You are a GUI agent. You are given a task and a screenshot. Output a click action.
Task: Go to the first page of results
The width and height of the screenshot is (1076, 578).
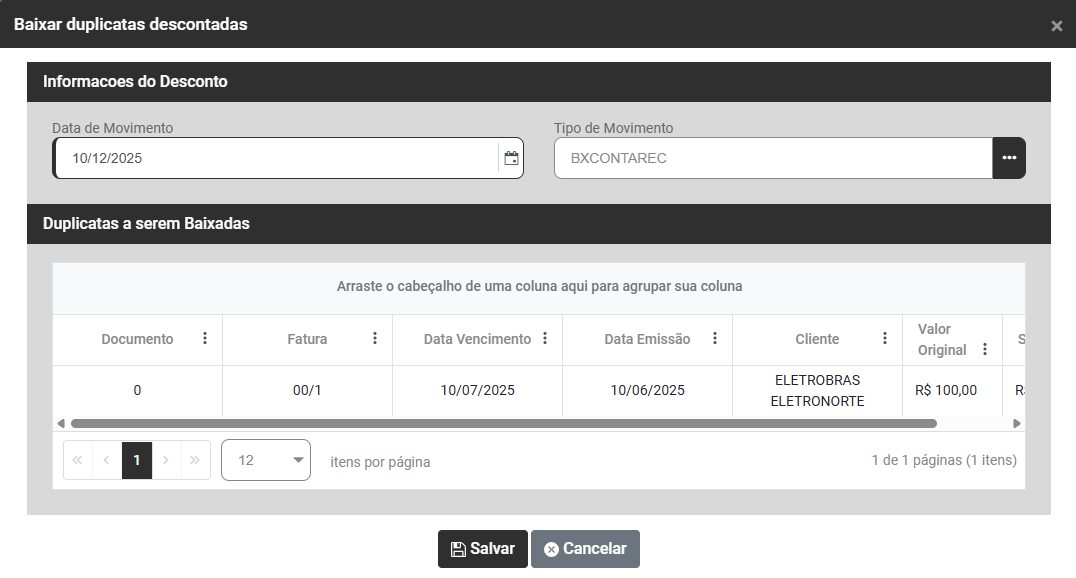pos(78,460)
